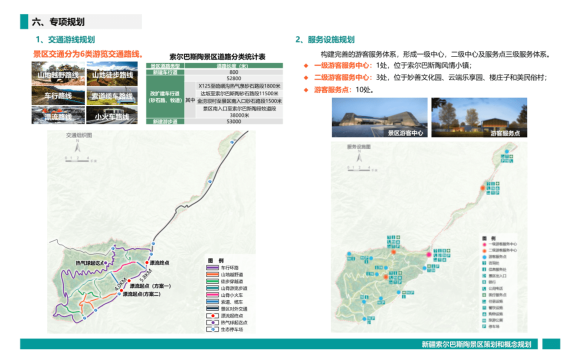This screenshot has height=360, width=570.
Task: Click the red 漂流终点 marker on map
Action: [147, 263]
